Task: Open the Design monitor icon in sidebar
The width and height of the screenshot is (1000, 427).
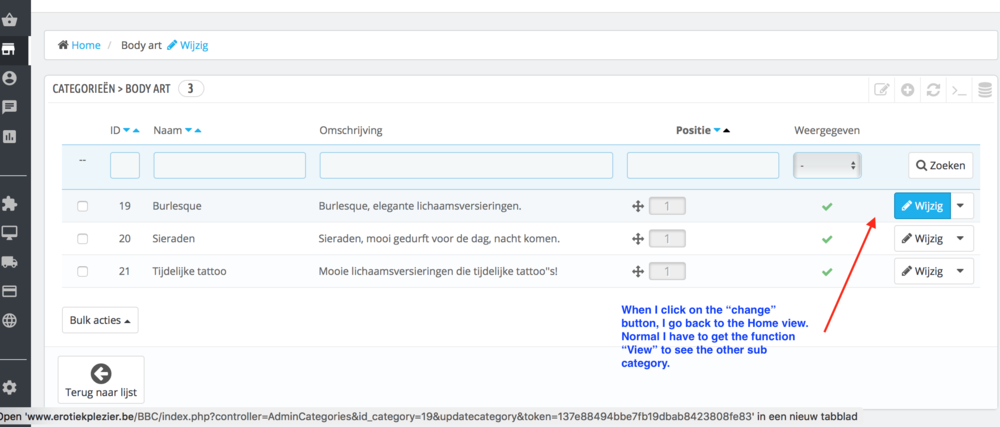Action: 10,233
